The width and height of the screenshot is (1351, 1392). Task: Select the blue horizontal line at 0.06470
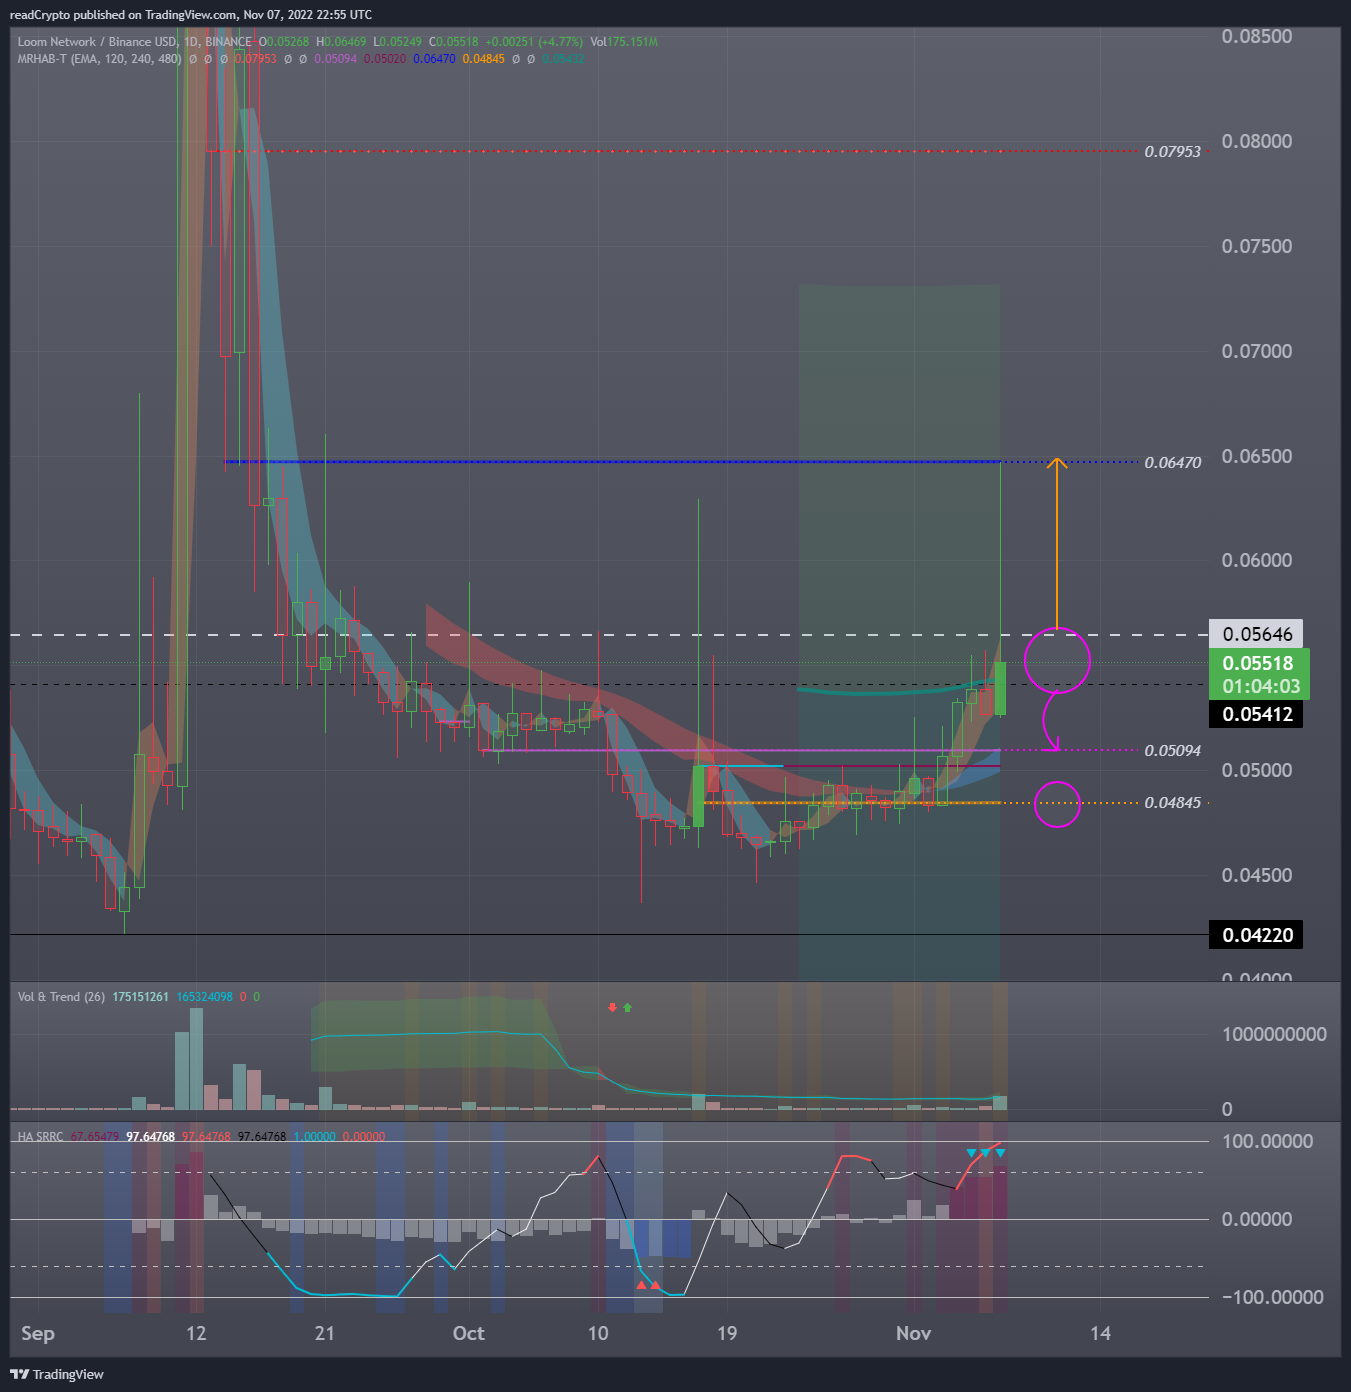coord(613,462)
